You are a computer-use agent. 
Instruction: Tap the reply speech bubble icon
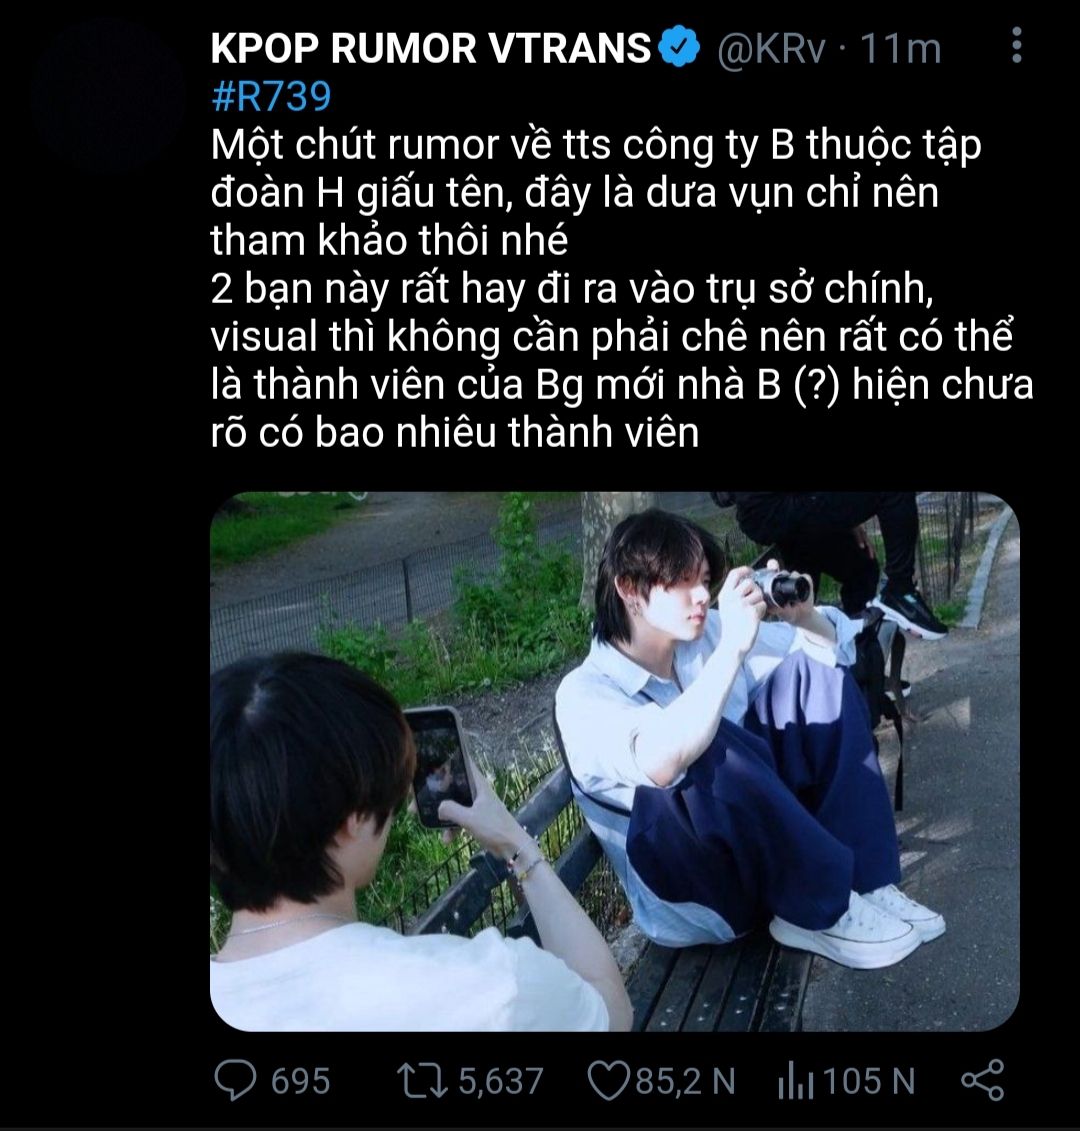pos(235,1080)
